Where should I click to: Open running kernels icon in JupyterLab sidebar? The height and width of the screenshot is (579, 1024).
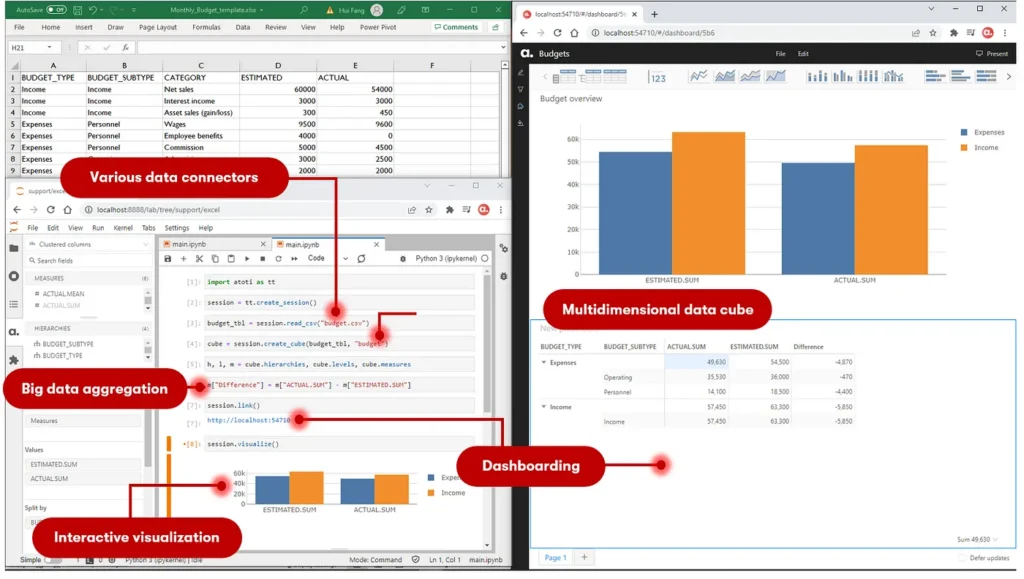14,277
